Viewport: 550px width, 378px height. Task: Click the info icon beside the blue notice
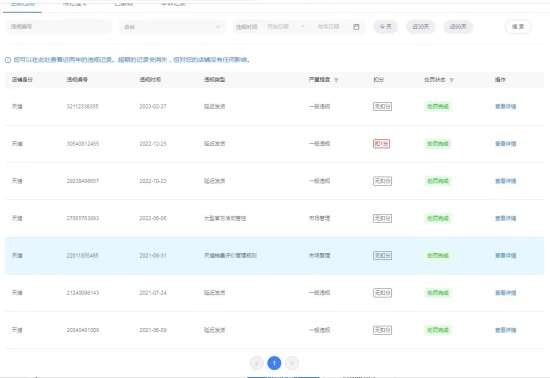[8, 60]
